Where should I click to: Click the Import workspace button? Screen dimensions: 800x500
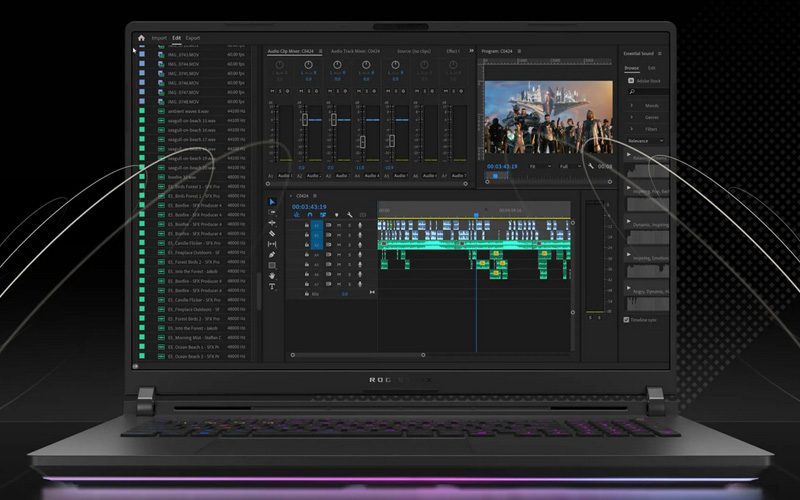pyautogui.click(x=159, y=38)
